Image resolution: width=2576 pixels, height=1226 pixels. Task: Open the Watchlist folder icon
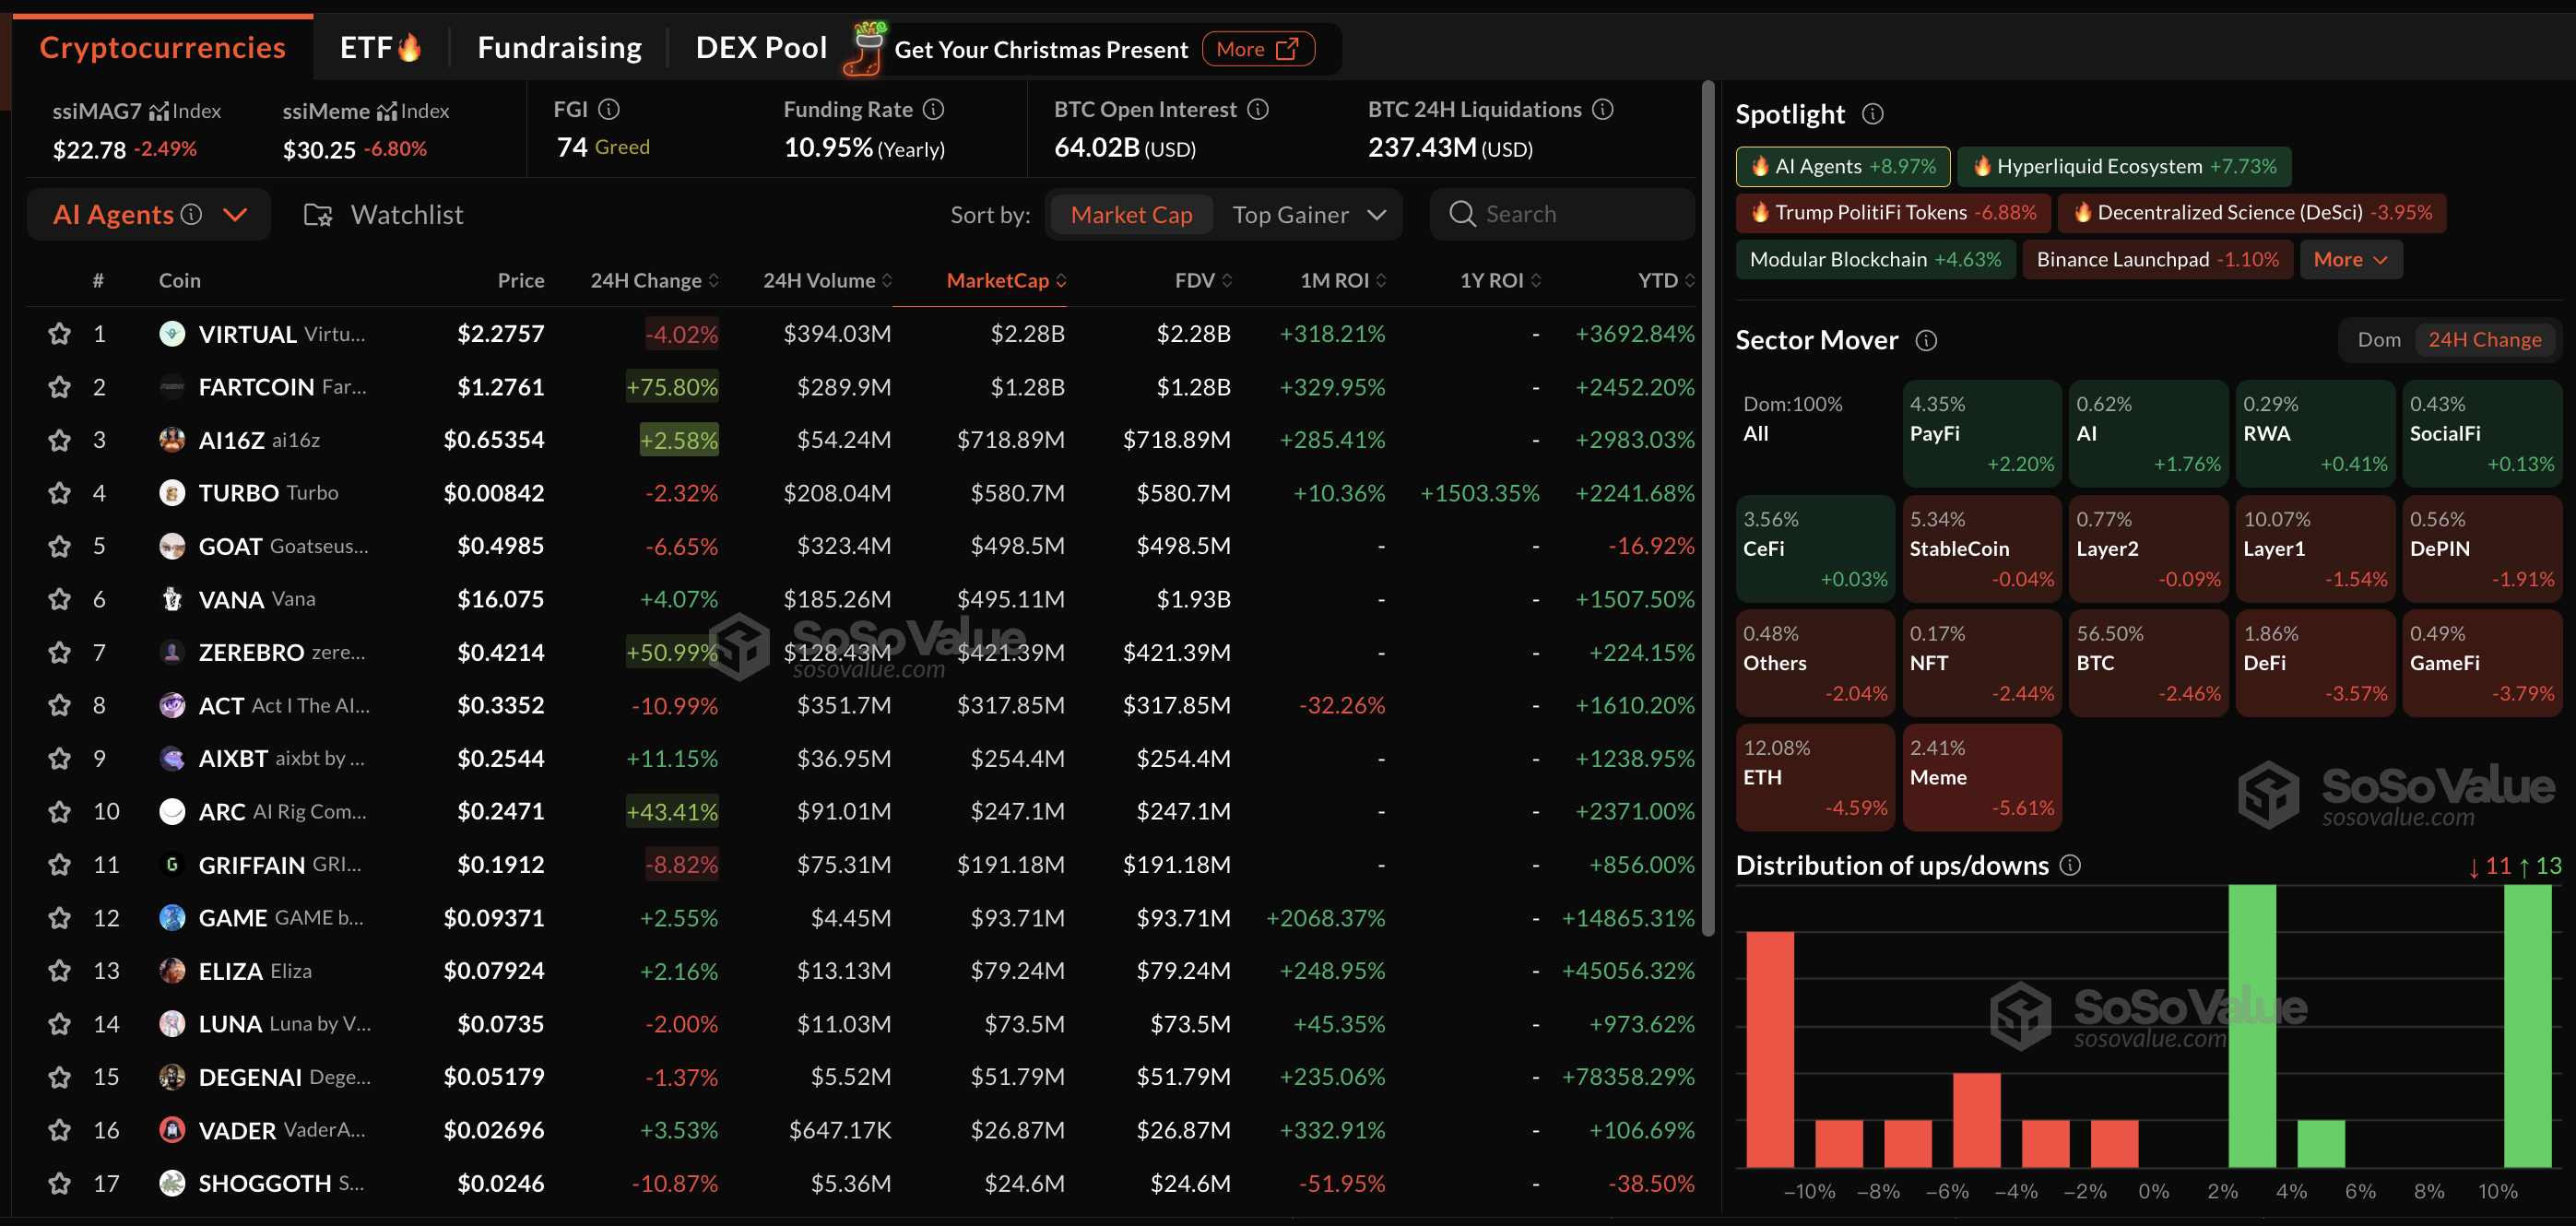[318, 214]
